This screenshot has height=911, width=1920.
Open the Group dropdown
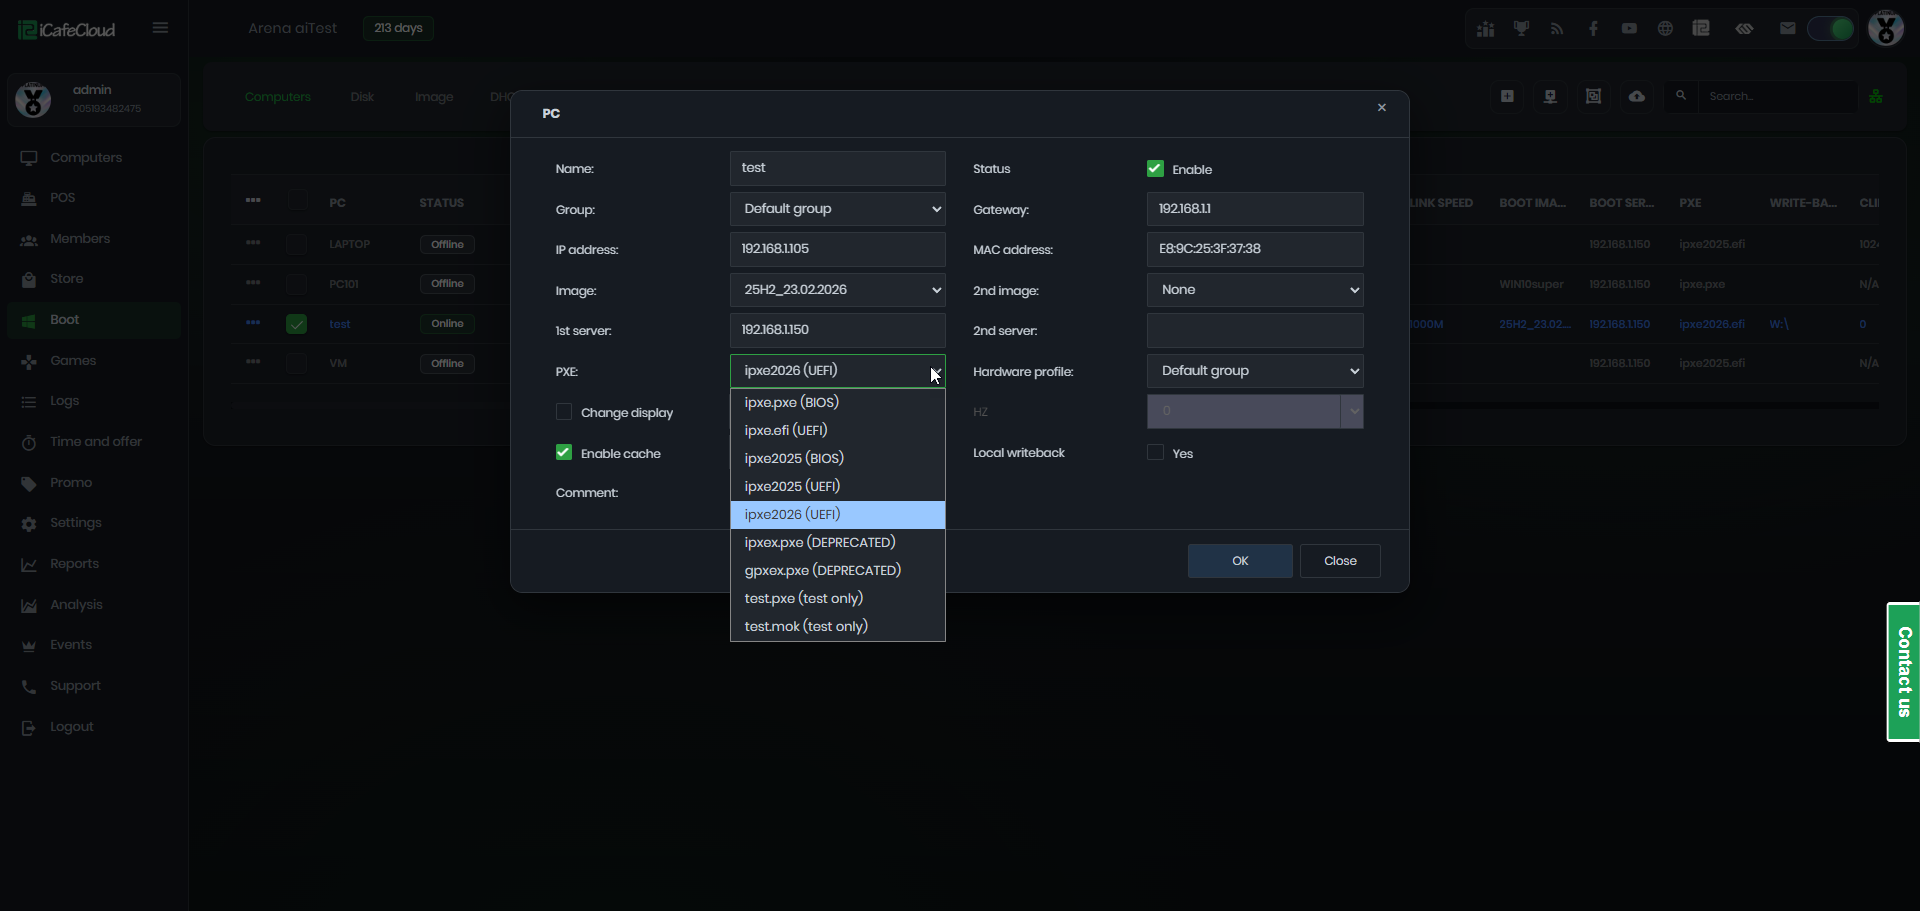click(x=837, y=209)
